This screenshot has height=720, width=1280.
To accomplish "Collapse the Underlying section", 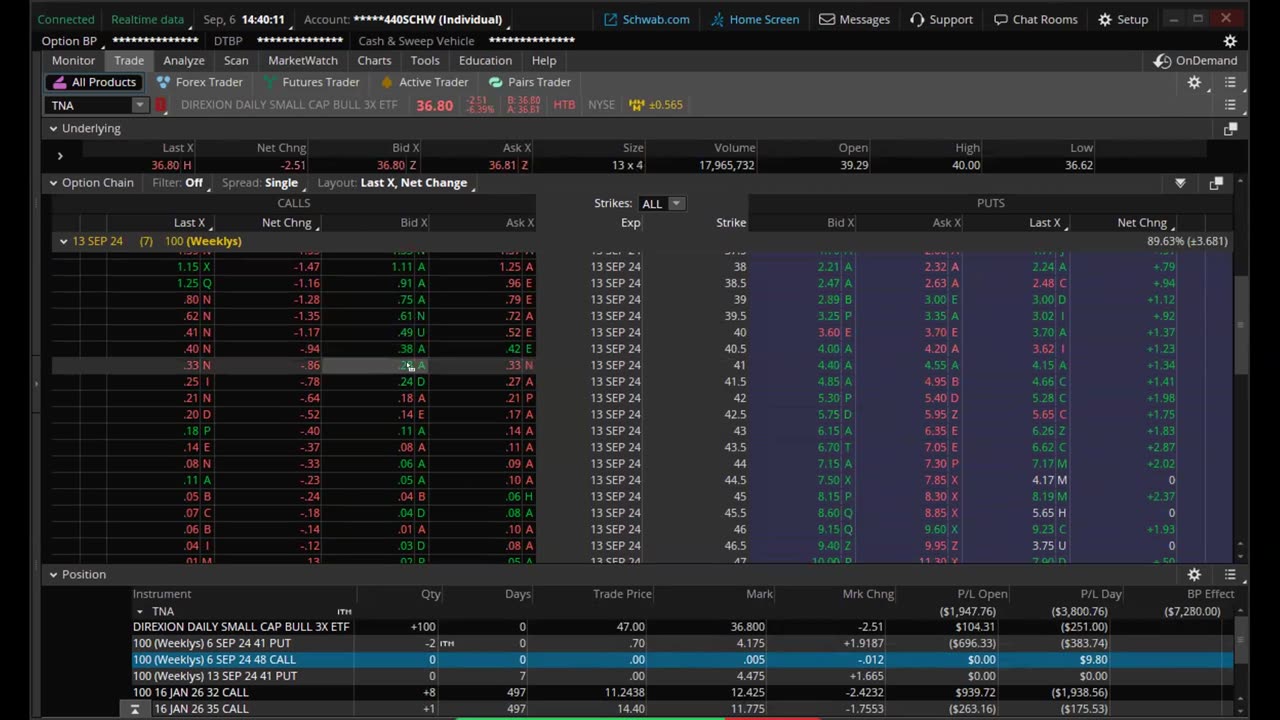I will [53, 128].
